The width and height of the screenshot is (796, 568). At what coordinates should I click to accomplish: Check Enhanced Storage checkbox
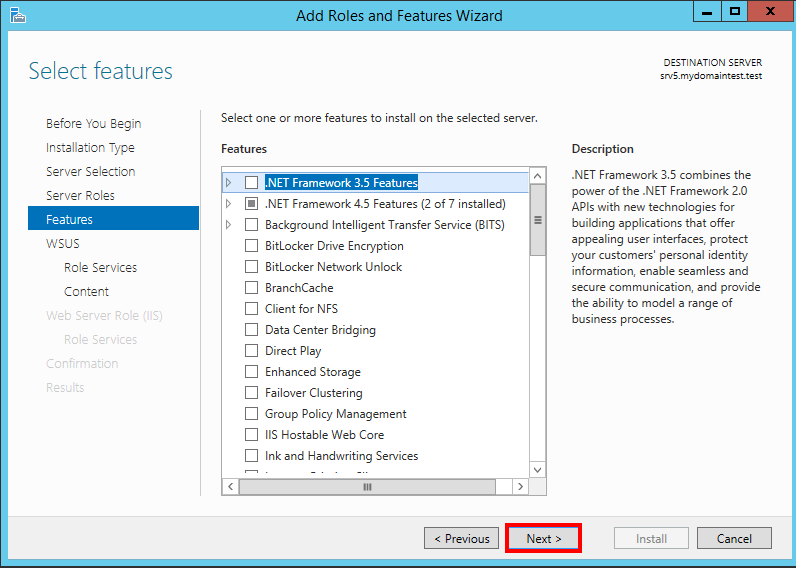point(251,372)
